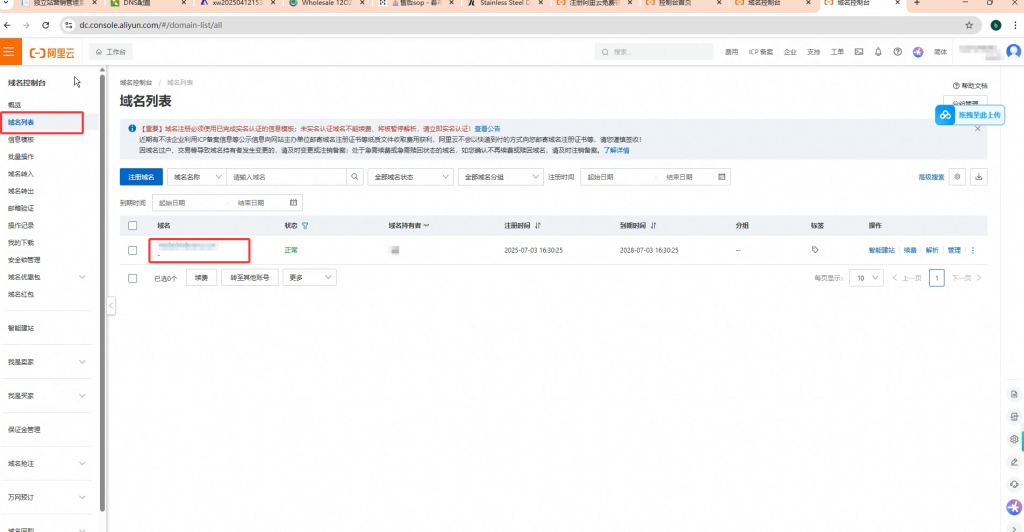Click the blue 注册域名 button
This screenshot has width=1024, height=532.
click(x=141, y=177)
